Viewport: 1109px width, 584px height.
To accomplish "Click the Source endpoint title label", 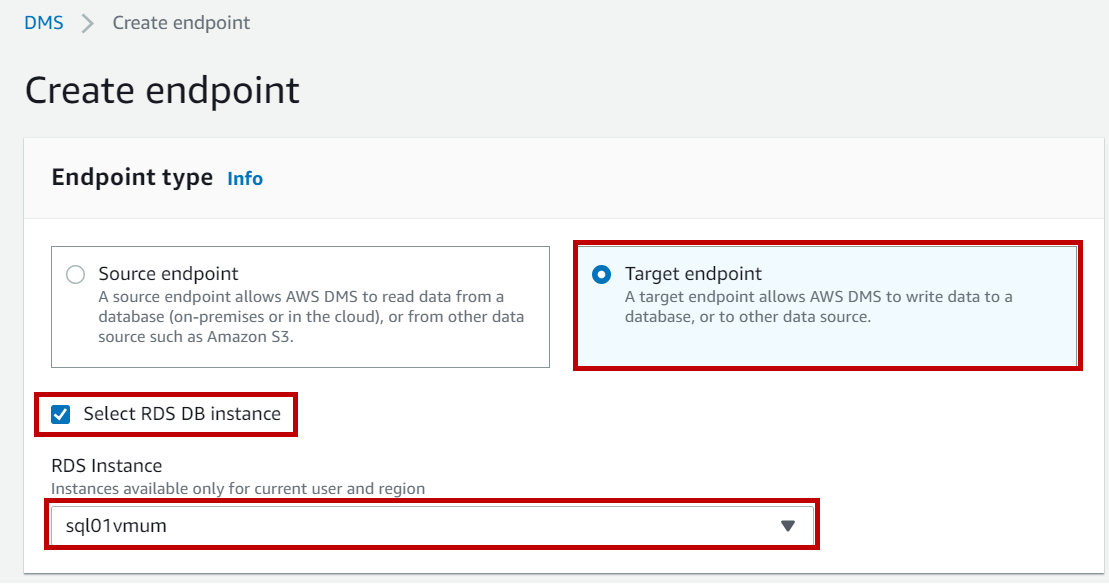I will [x=168, y=274].
